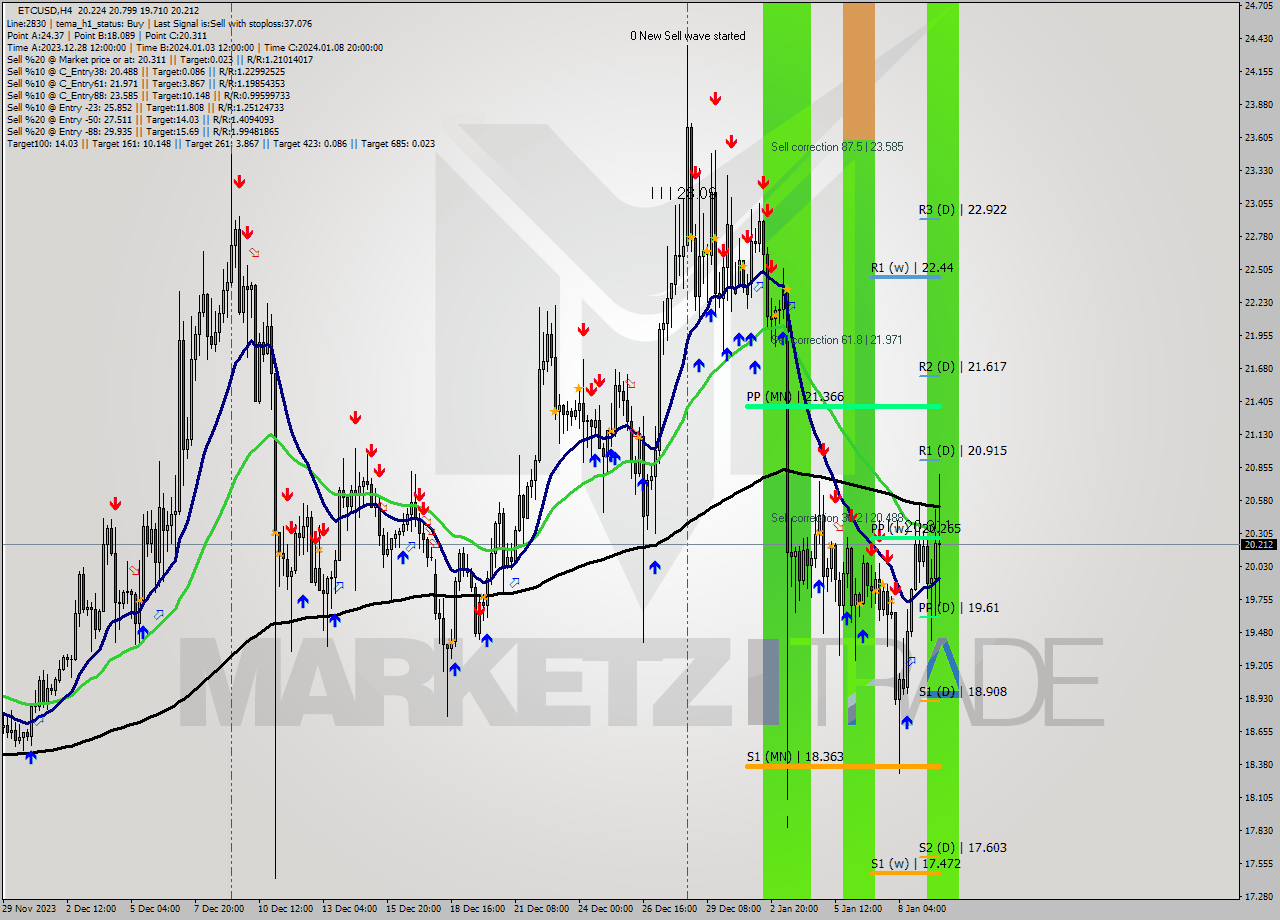Click the '29 Nov 2023' date label
This screenshot has height=920, width=1280.
click(x=30, y=909)
